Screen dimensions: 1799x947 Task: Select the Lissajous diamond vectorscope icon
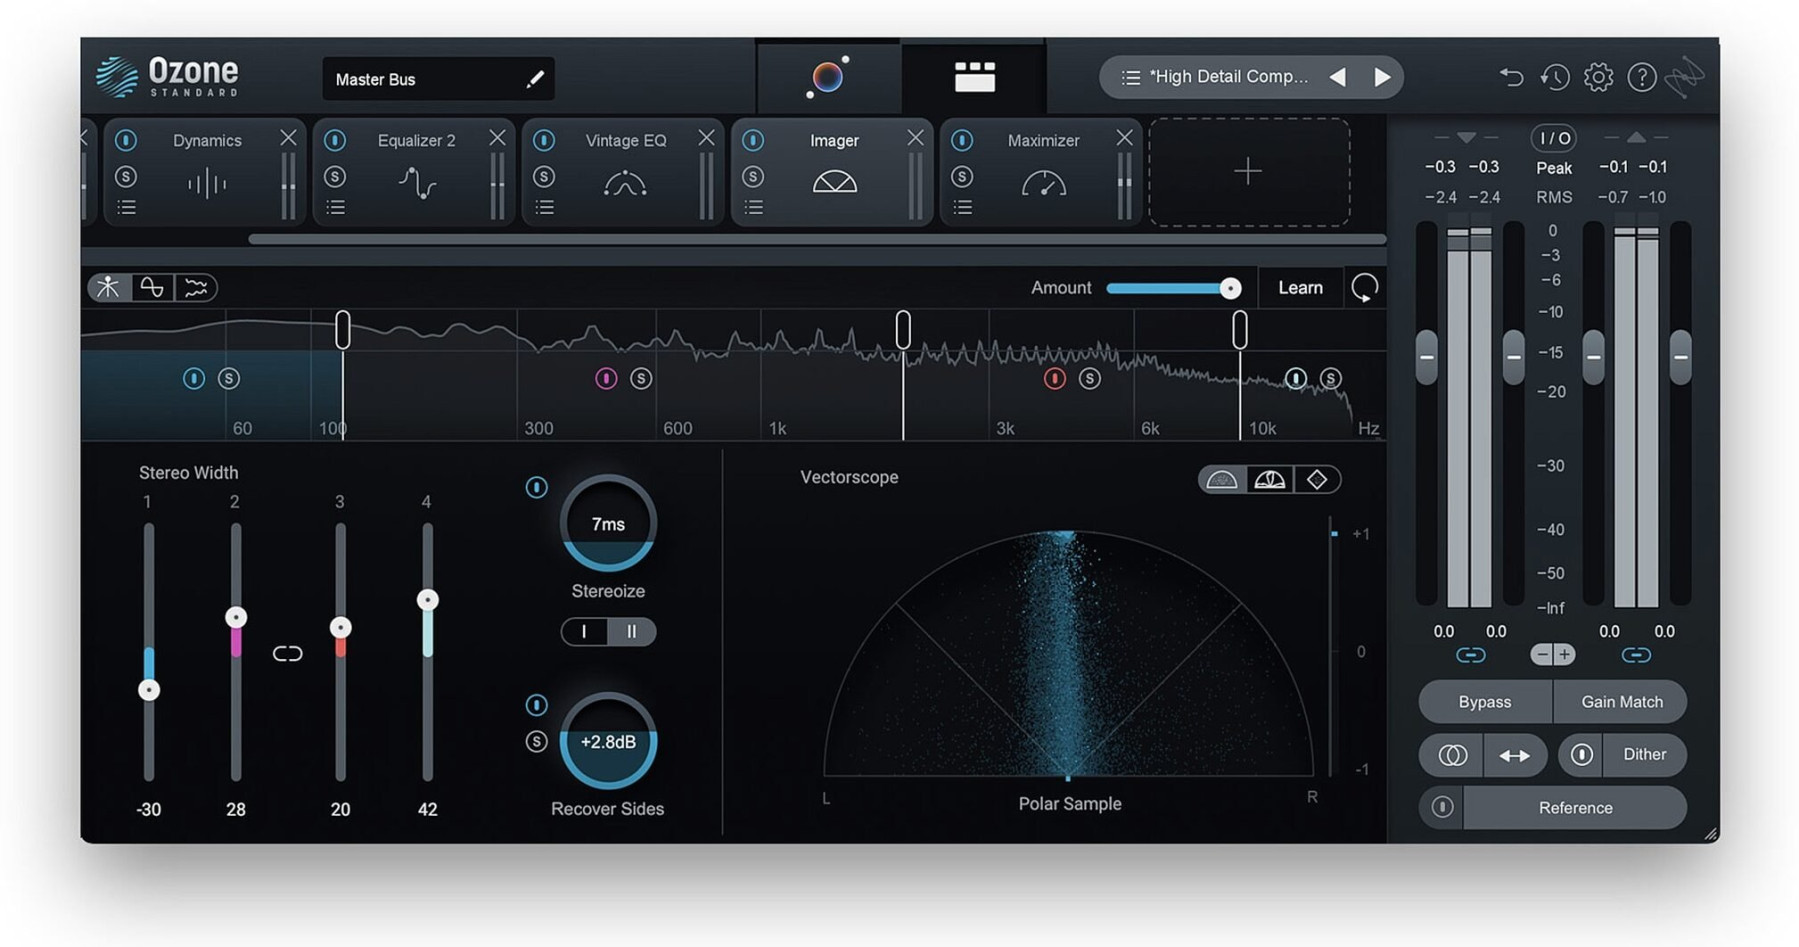tap(1317, 480)
